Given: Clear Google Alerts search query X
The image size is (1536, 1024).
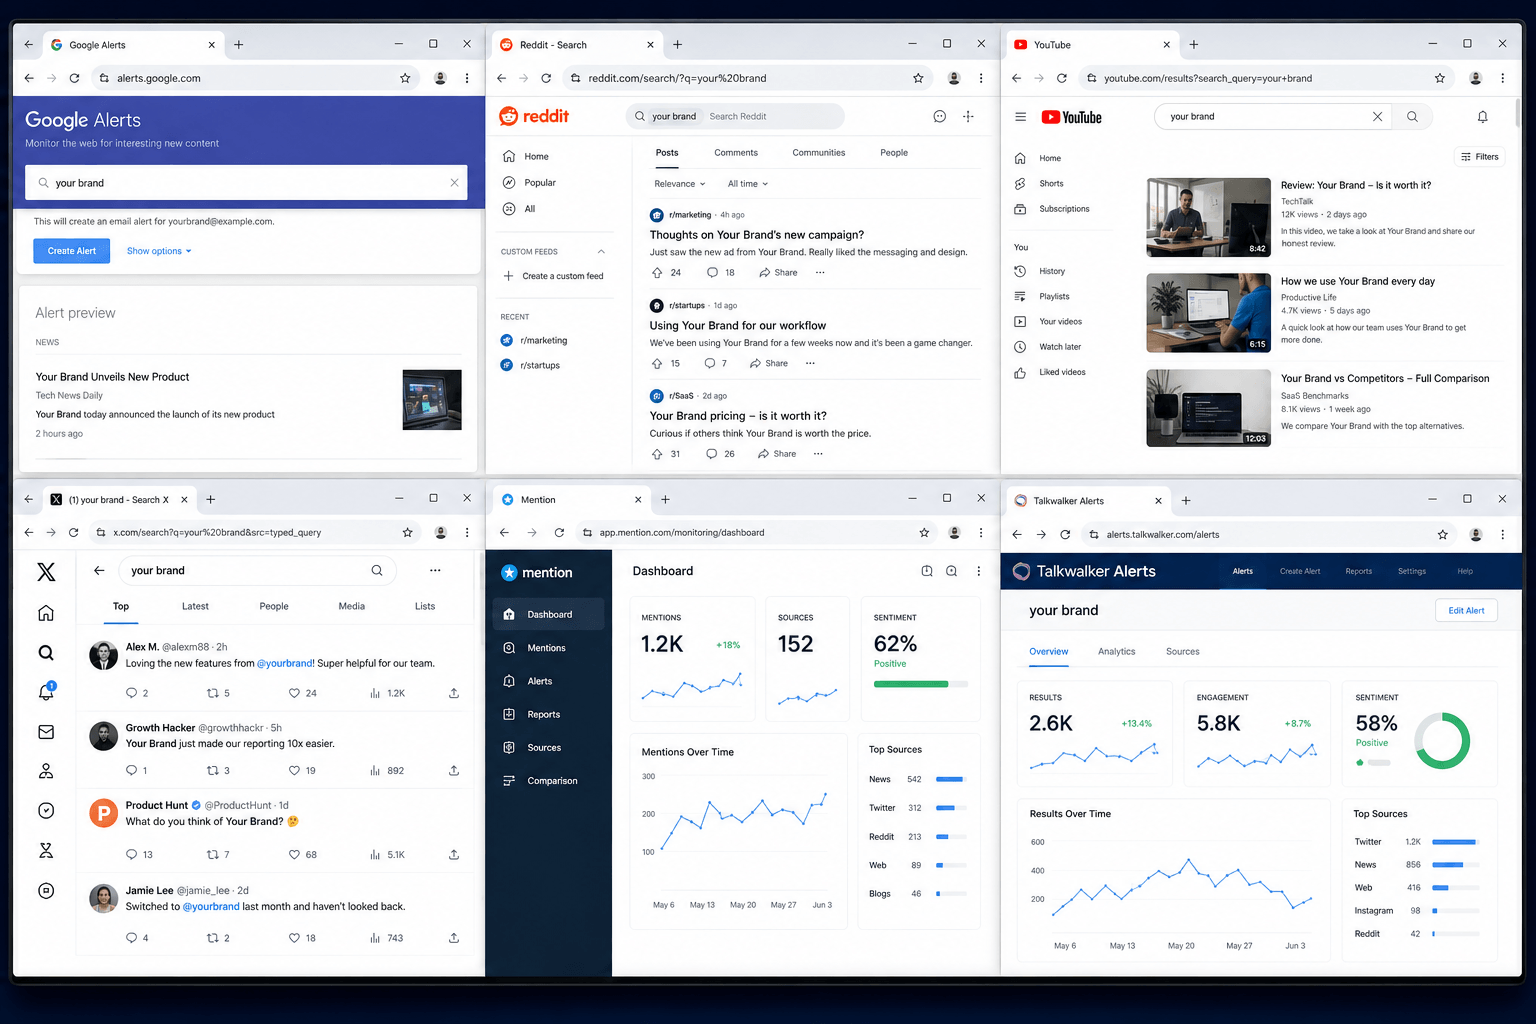Looking at the screenshot, I should coord(454,183).
